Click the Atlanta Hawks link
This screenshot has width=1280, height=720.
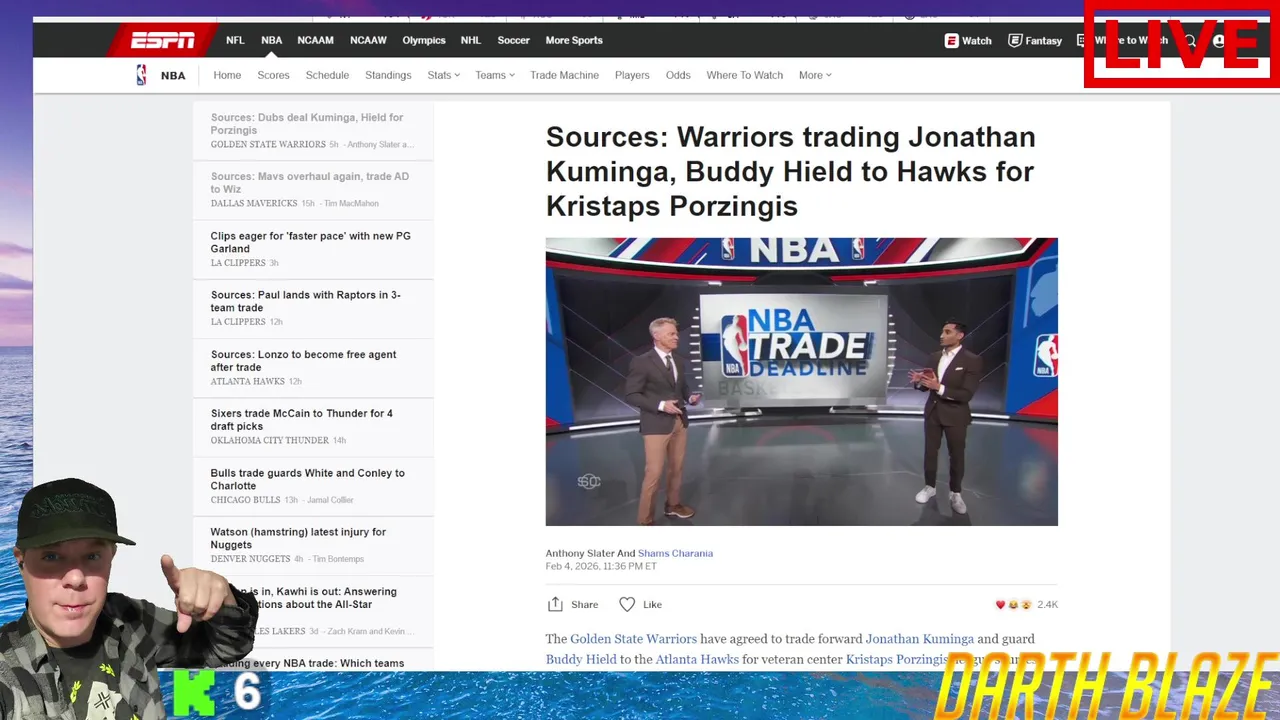[x=697, y=659]
